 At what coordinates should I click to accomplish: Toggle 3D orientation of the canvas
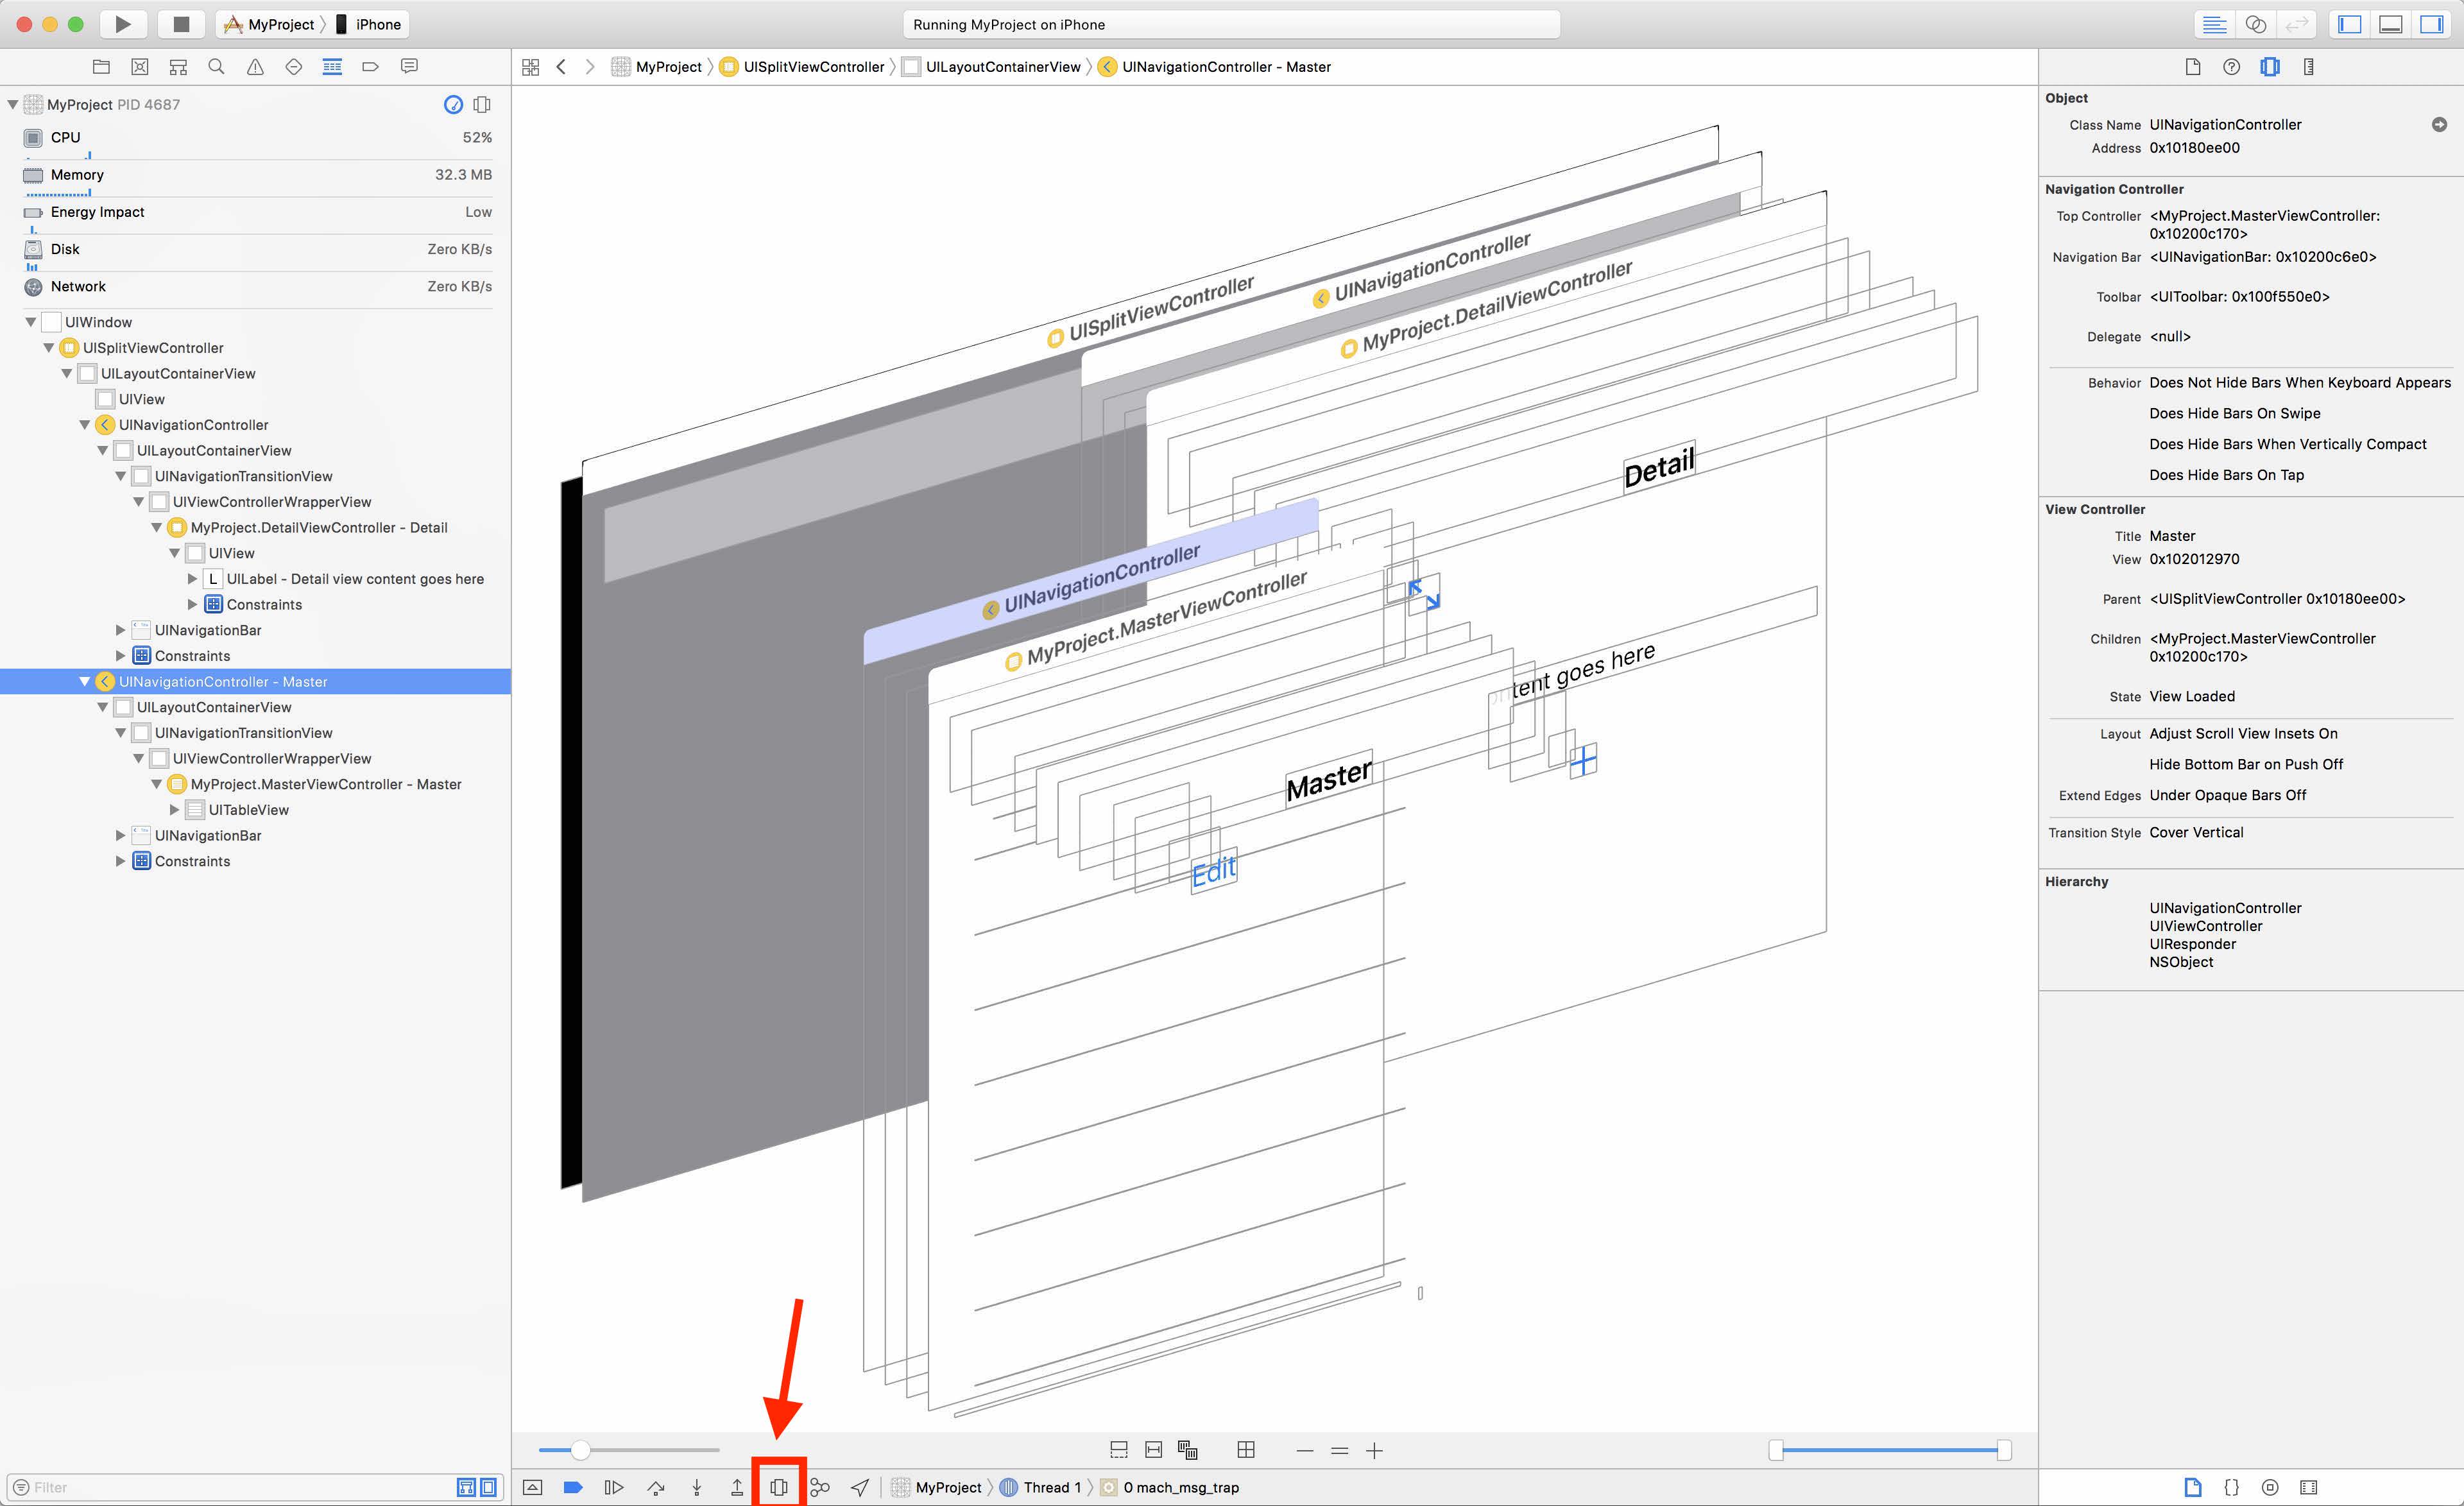[x=1246, y=1450]
